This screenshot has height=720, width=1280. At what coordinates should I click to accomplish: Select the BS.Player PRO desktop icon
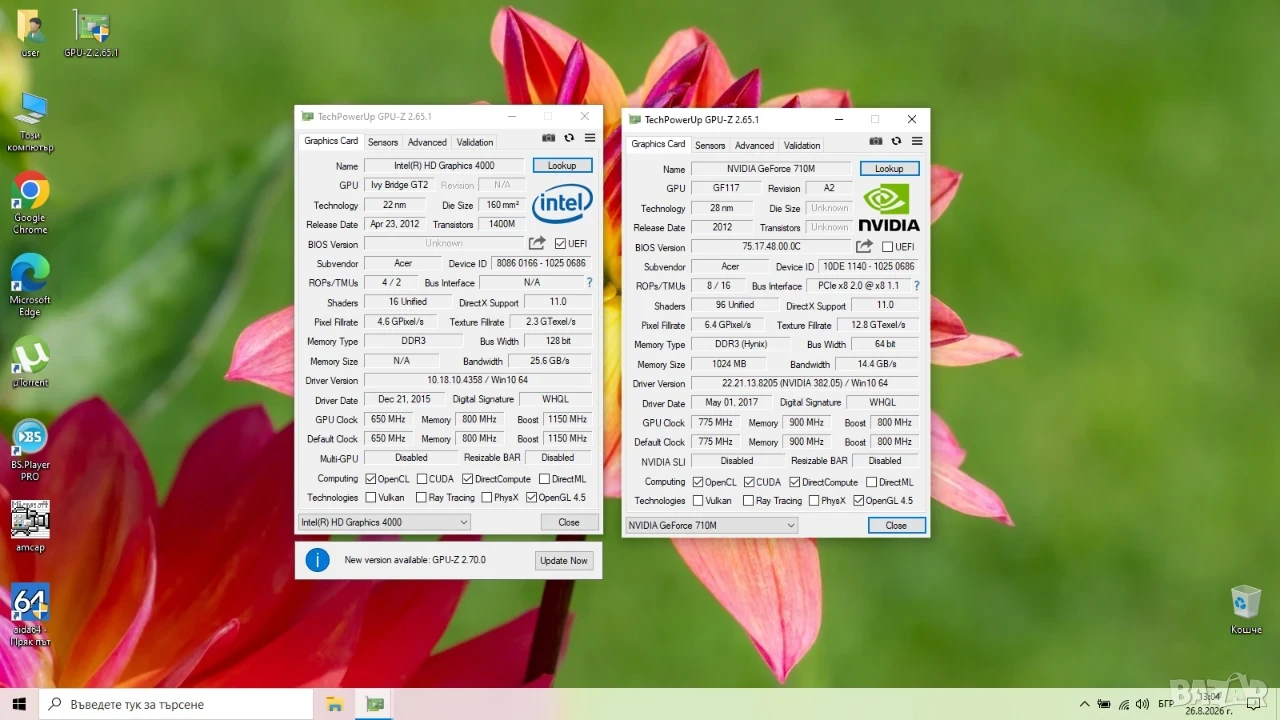[x=30, y=450]
